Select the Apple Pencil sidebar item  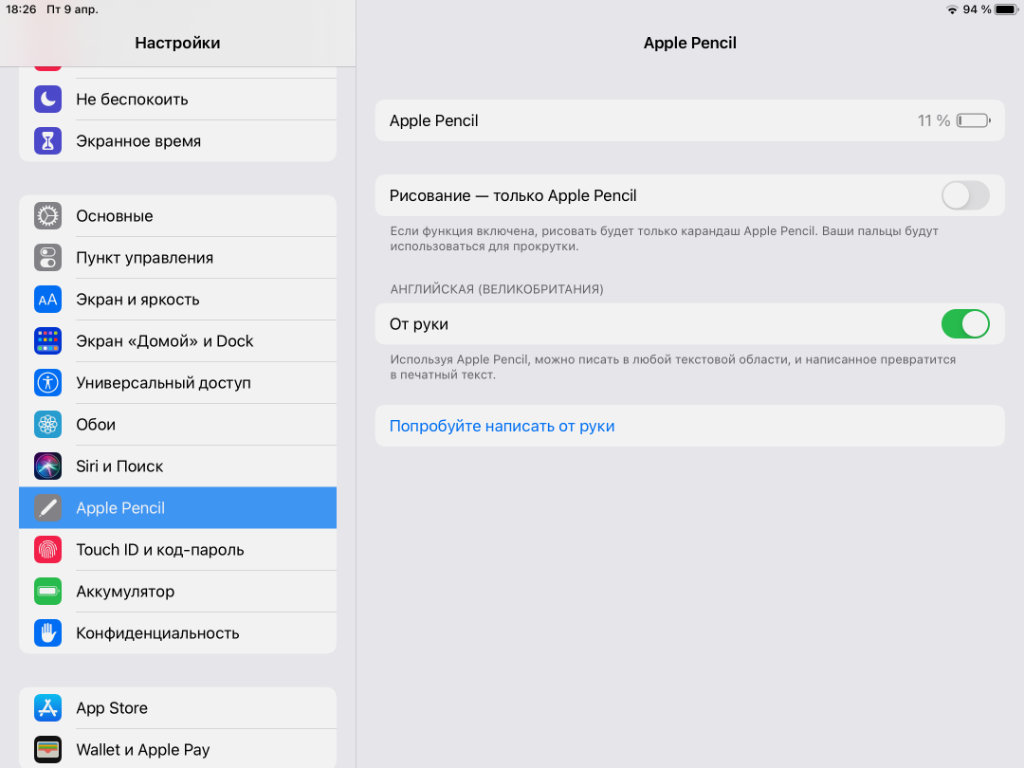(x=178, y=508)
